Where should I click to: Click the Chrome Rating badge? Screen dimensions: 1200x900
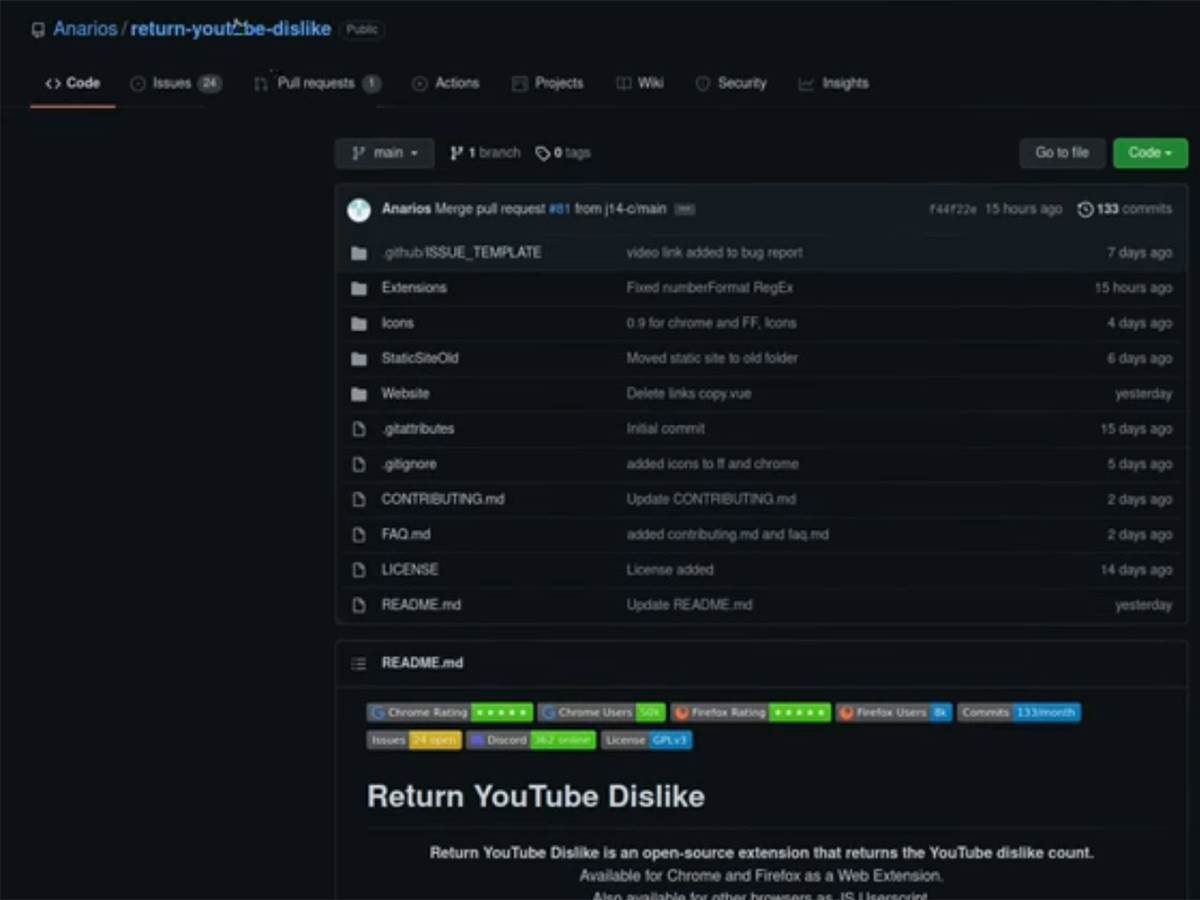pyautogui.click(x=449, y=712)
